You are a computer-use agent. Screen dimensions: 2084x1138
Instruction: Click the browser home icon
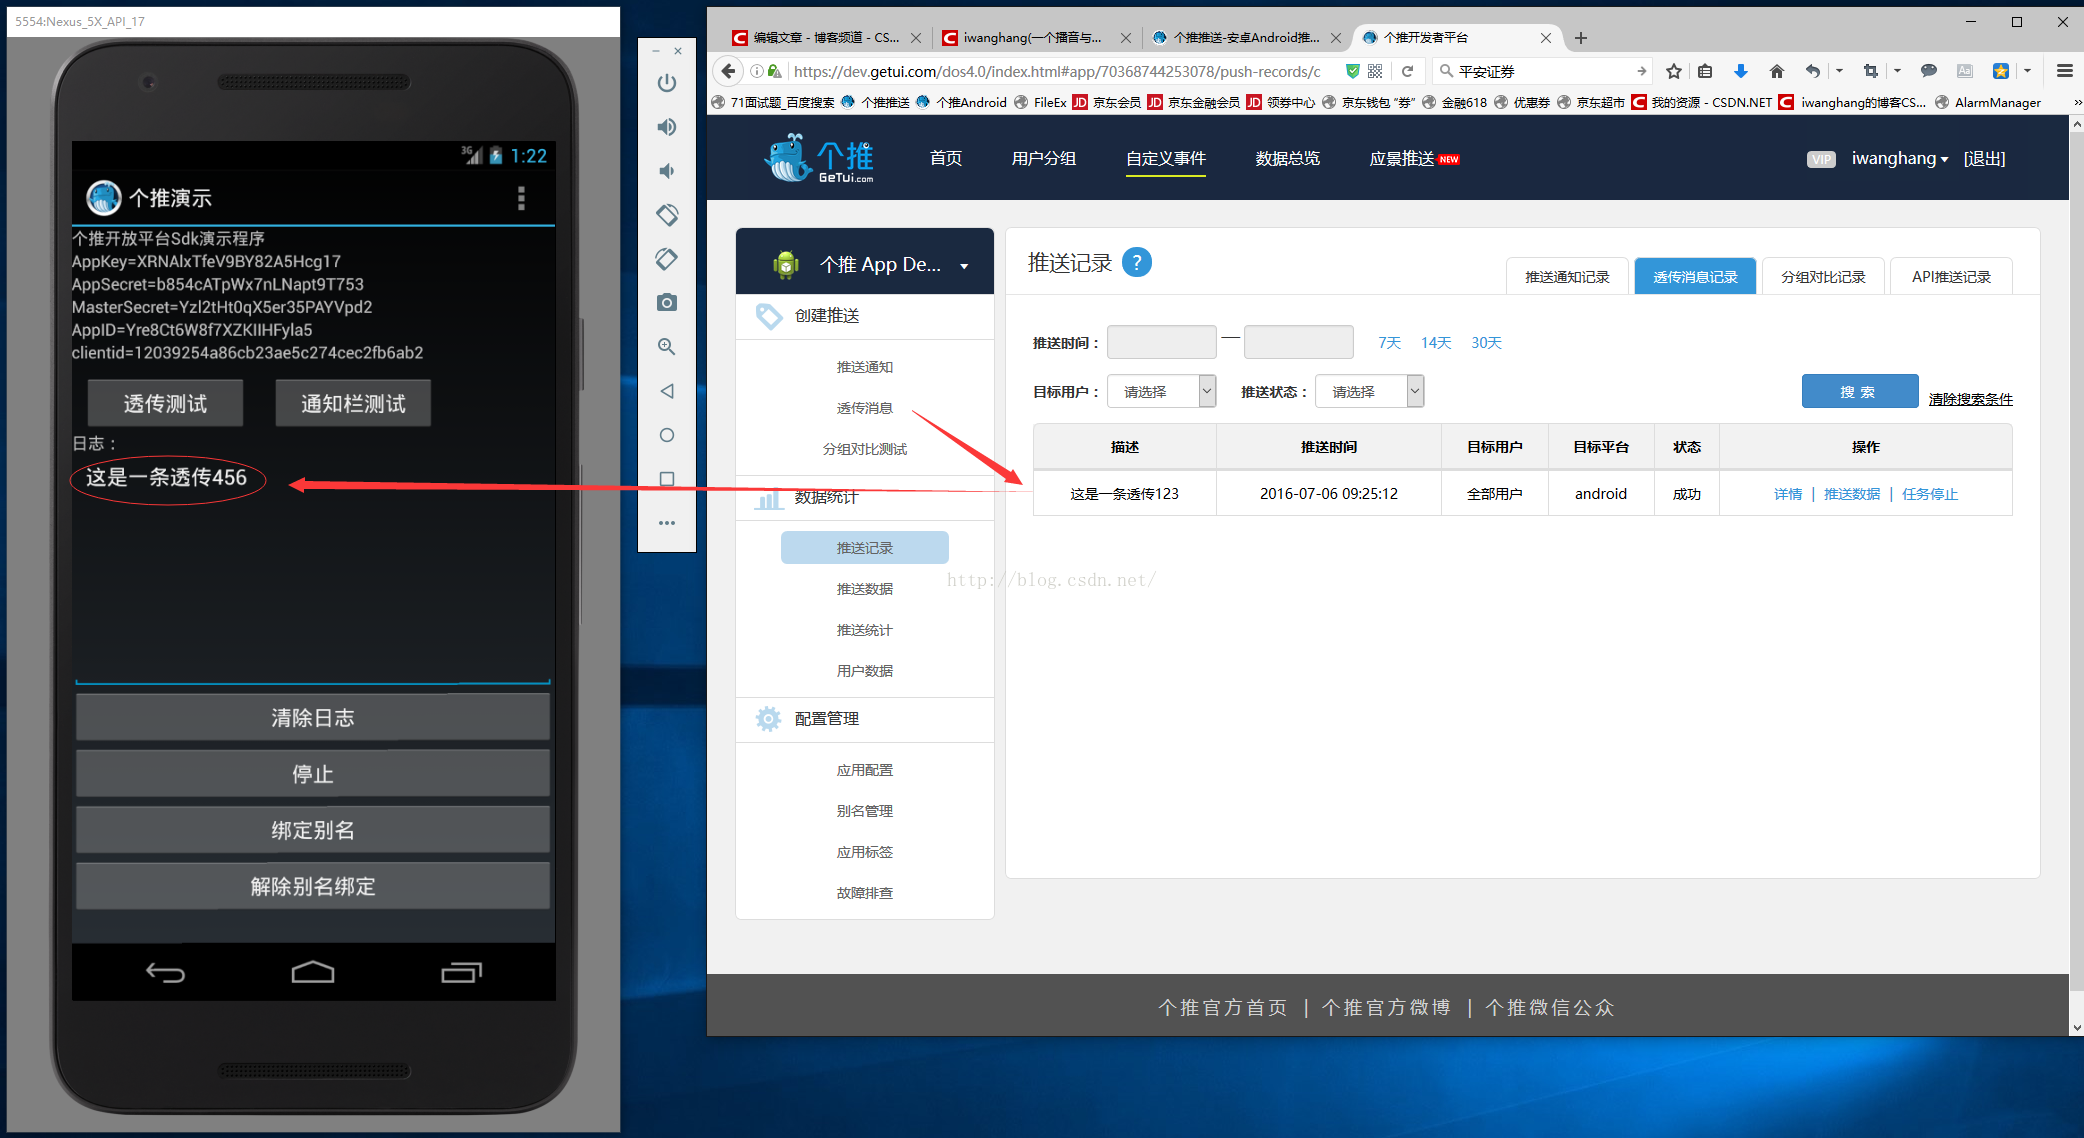pos(1776,71)
